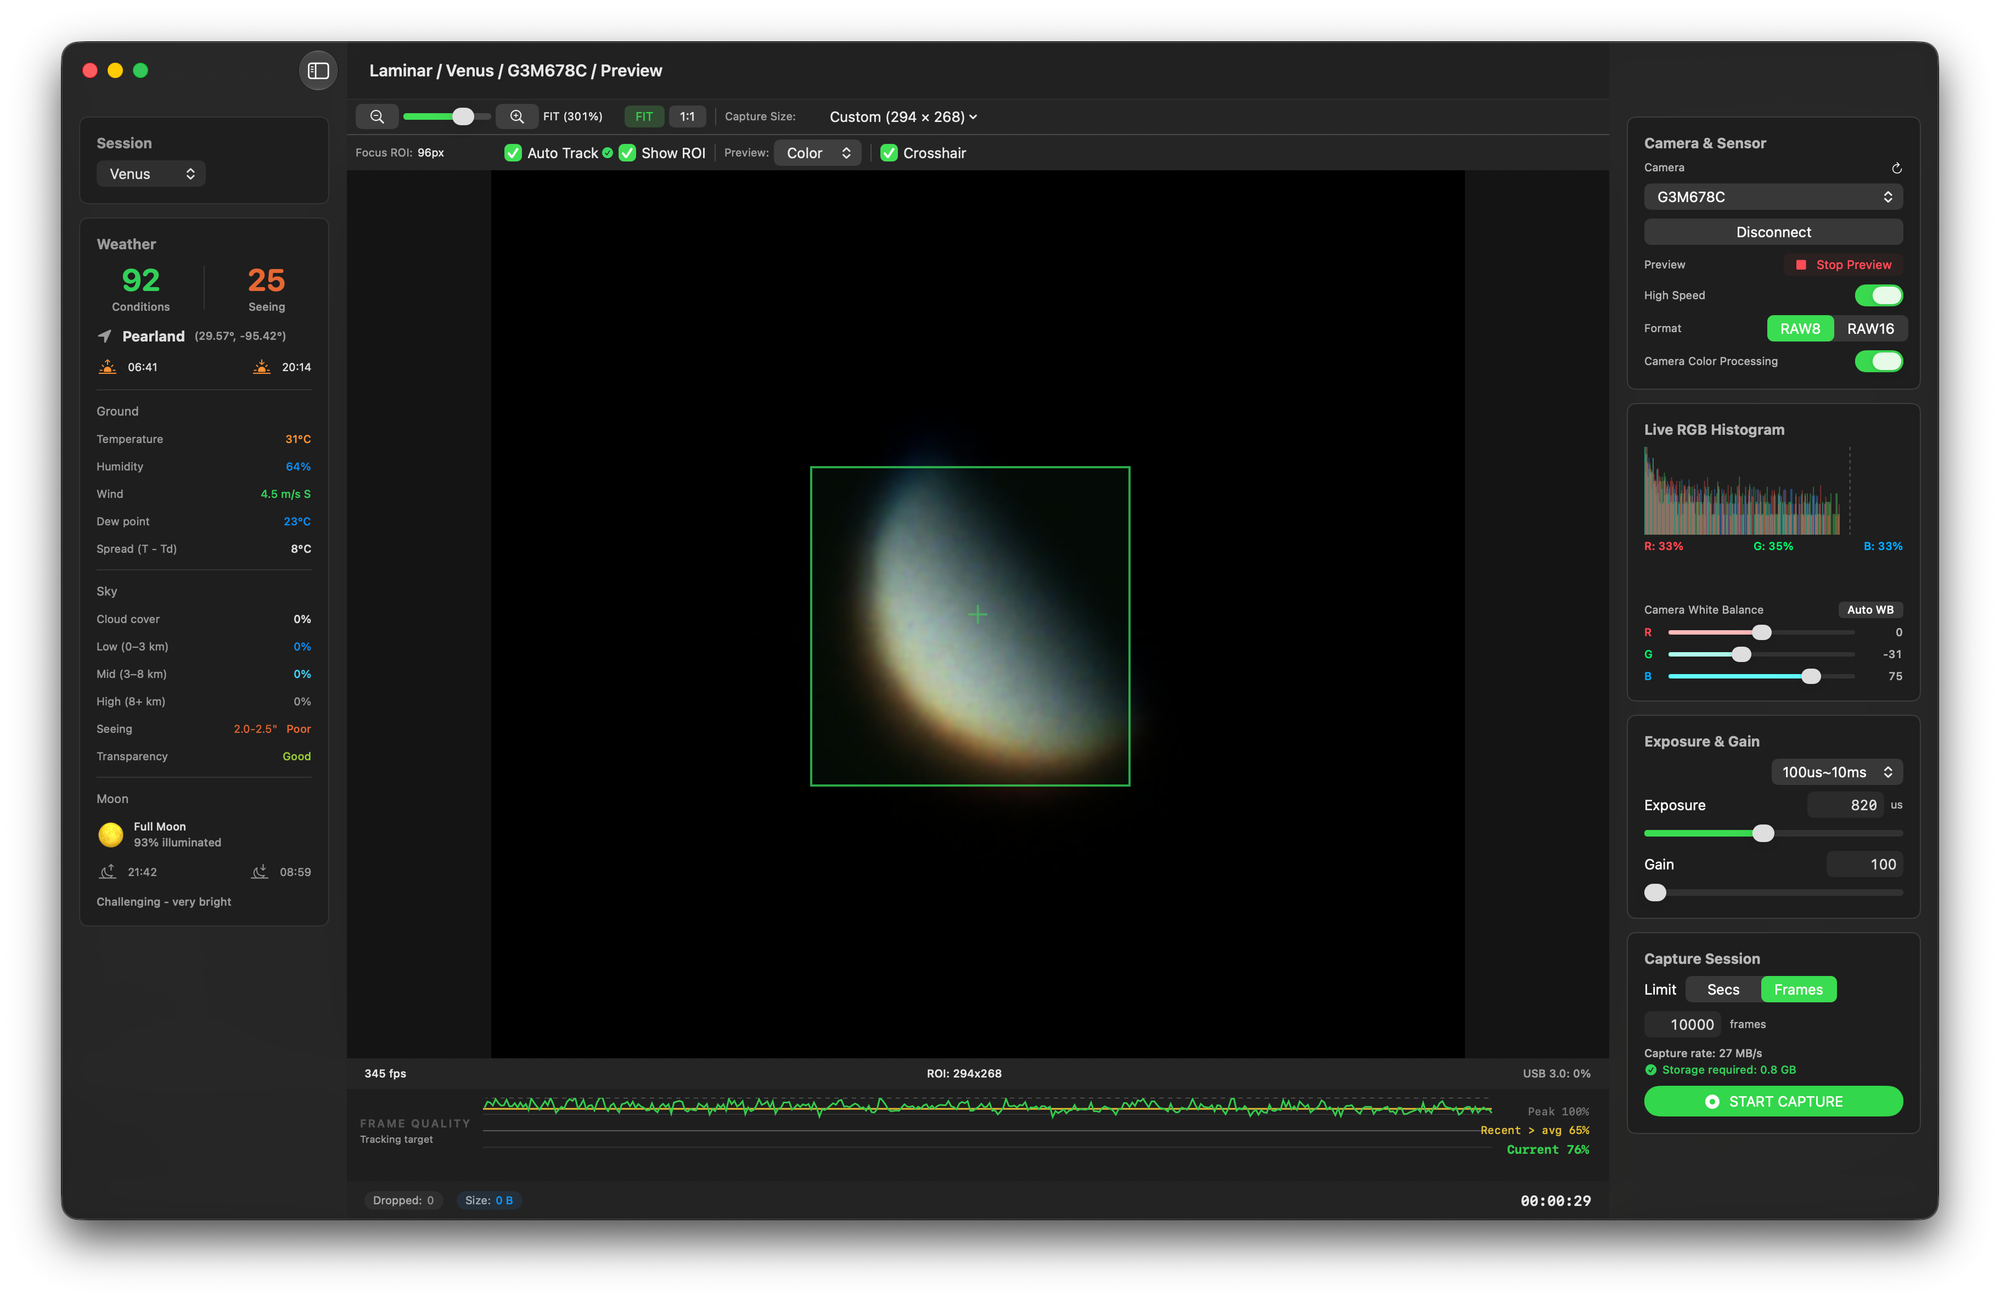Click the Live RGB Histogram graph
2000x1301 pixels.
click(x=1747, y=491)
